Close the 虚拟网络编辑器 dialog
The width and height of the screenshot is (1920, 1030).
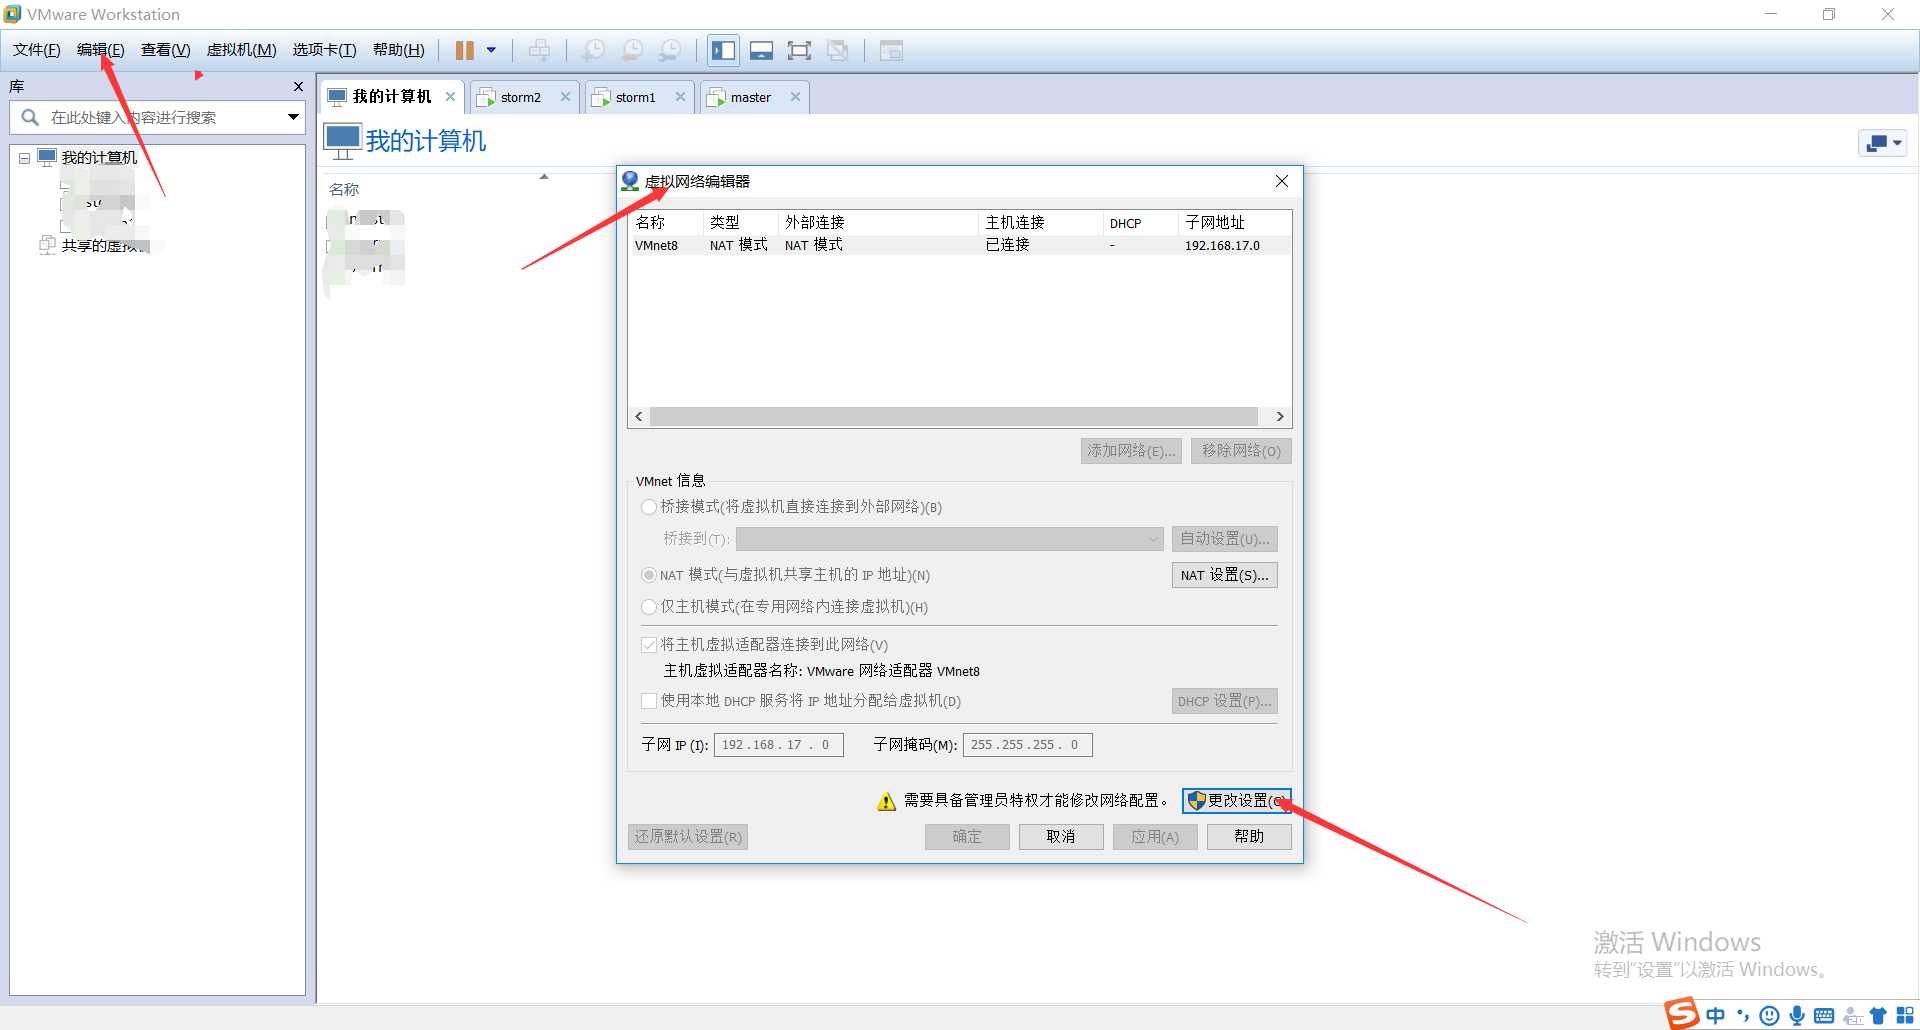pyautogui.click(x=1282, y=181)
